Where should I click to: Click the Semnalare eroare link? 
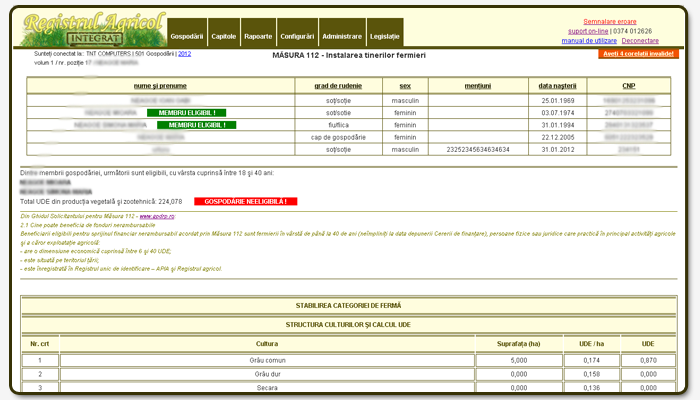point(609,21)
